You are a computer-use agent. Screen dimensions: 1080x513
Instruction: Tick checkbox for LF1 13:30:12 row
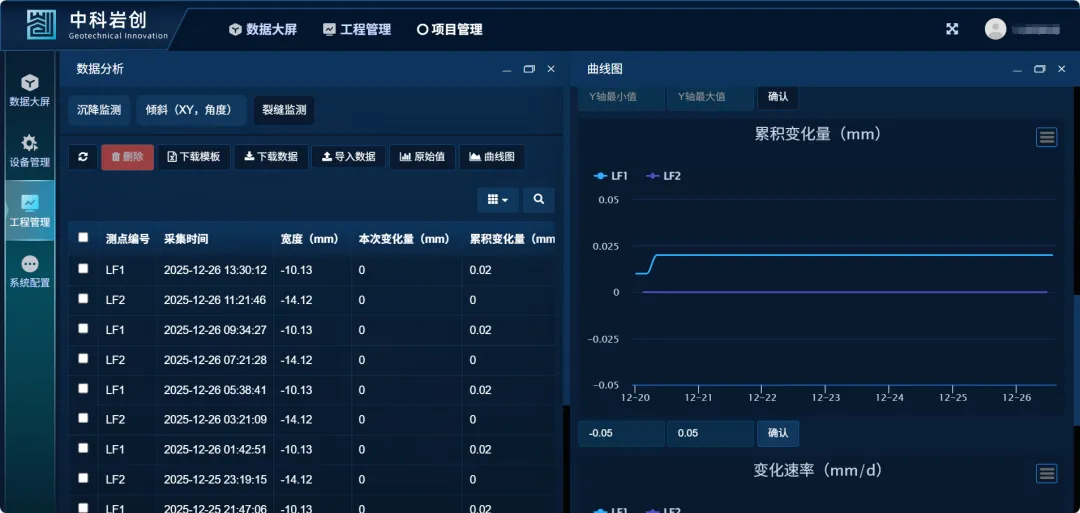[x=83, y=268]
